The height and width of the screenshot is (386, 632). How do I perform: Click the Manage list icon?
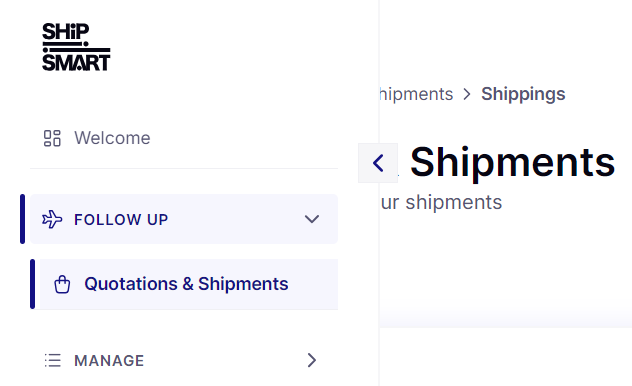[52, 360]
